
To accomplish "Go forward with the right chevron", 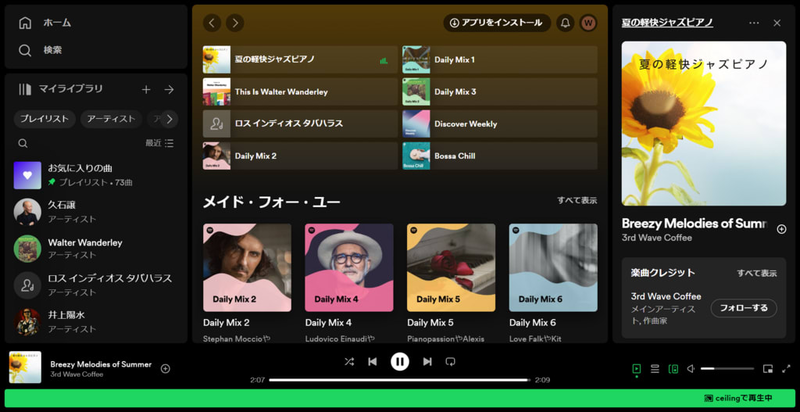I will click(x=235, y=23).
